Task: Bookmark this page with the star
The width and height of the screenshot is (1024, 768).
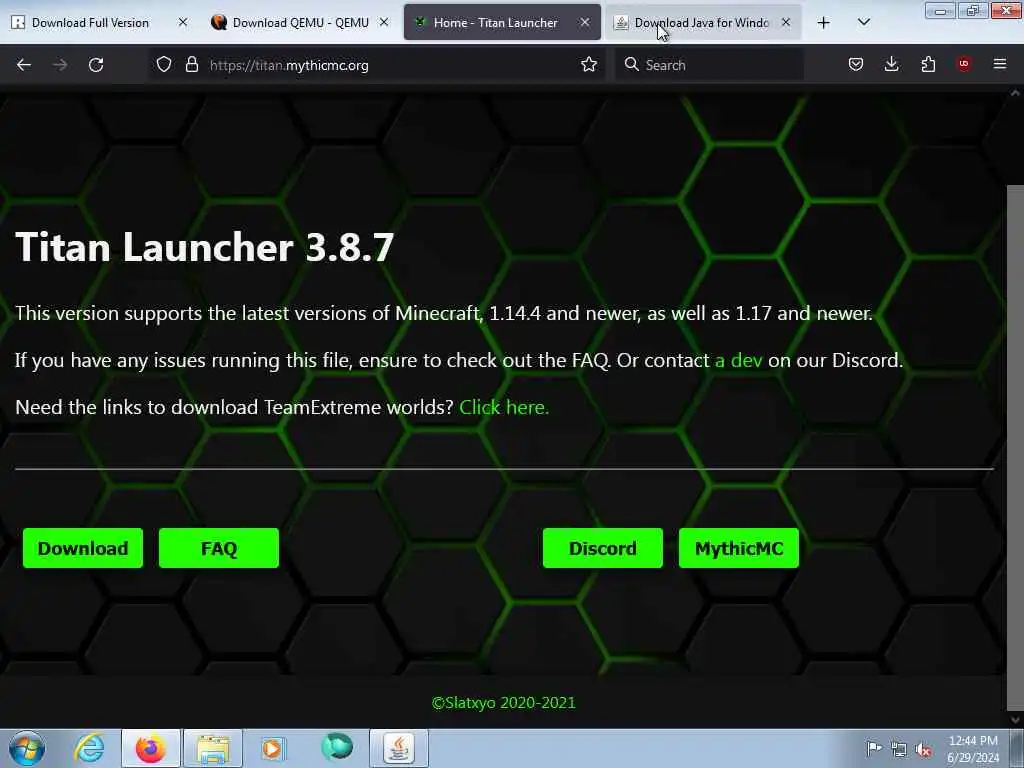Action: (x=589, y=65)
